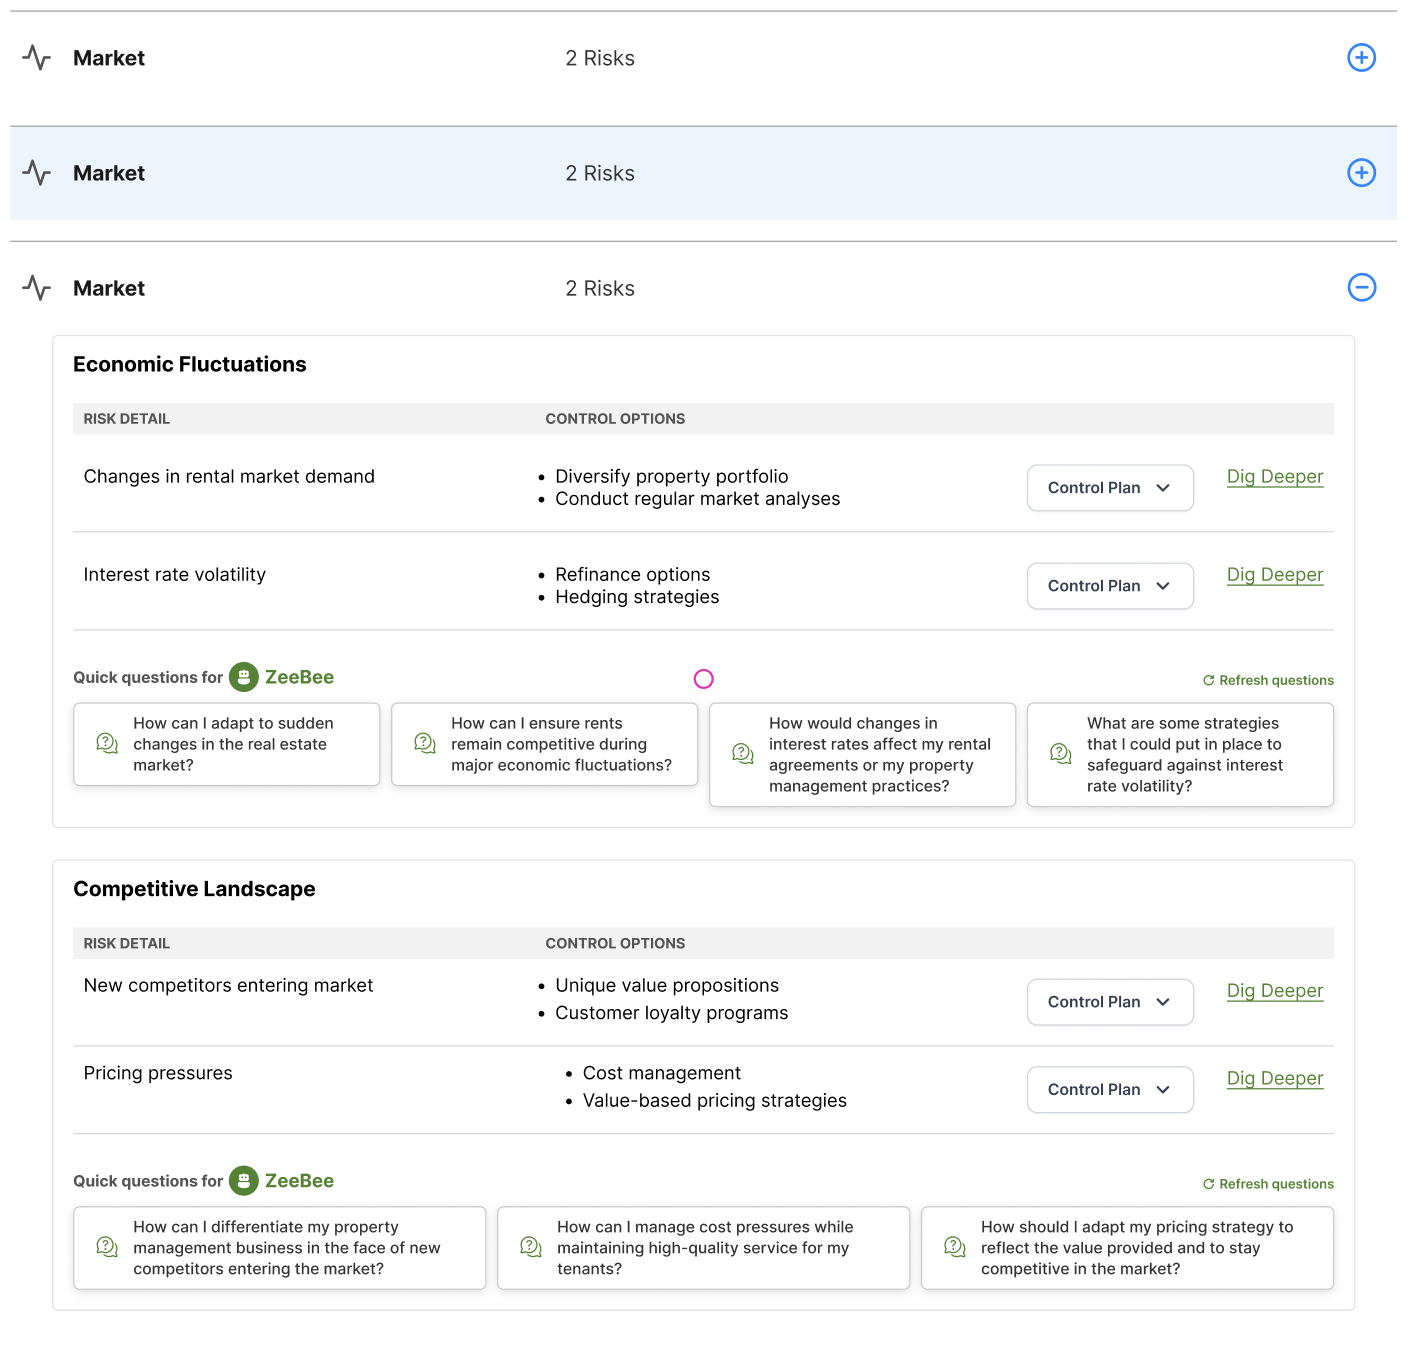The image size is (1410, 1364).
Task: Collapse the expanded Market section minus icon
Action: (x=1361, y=288)
